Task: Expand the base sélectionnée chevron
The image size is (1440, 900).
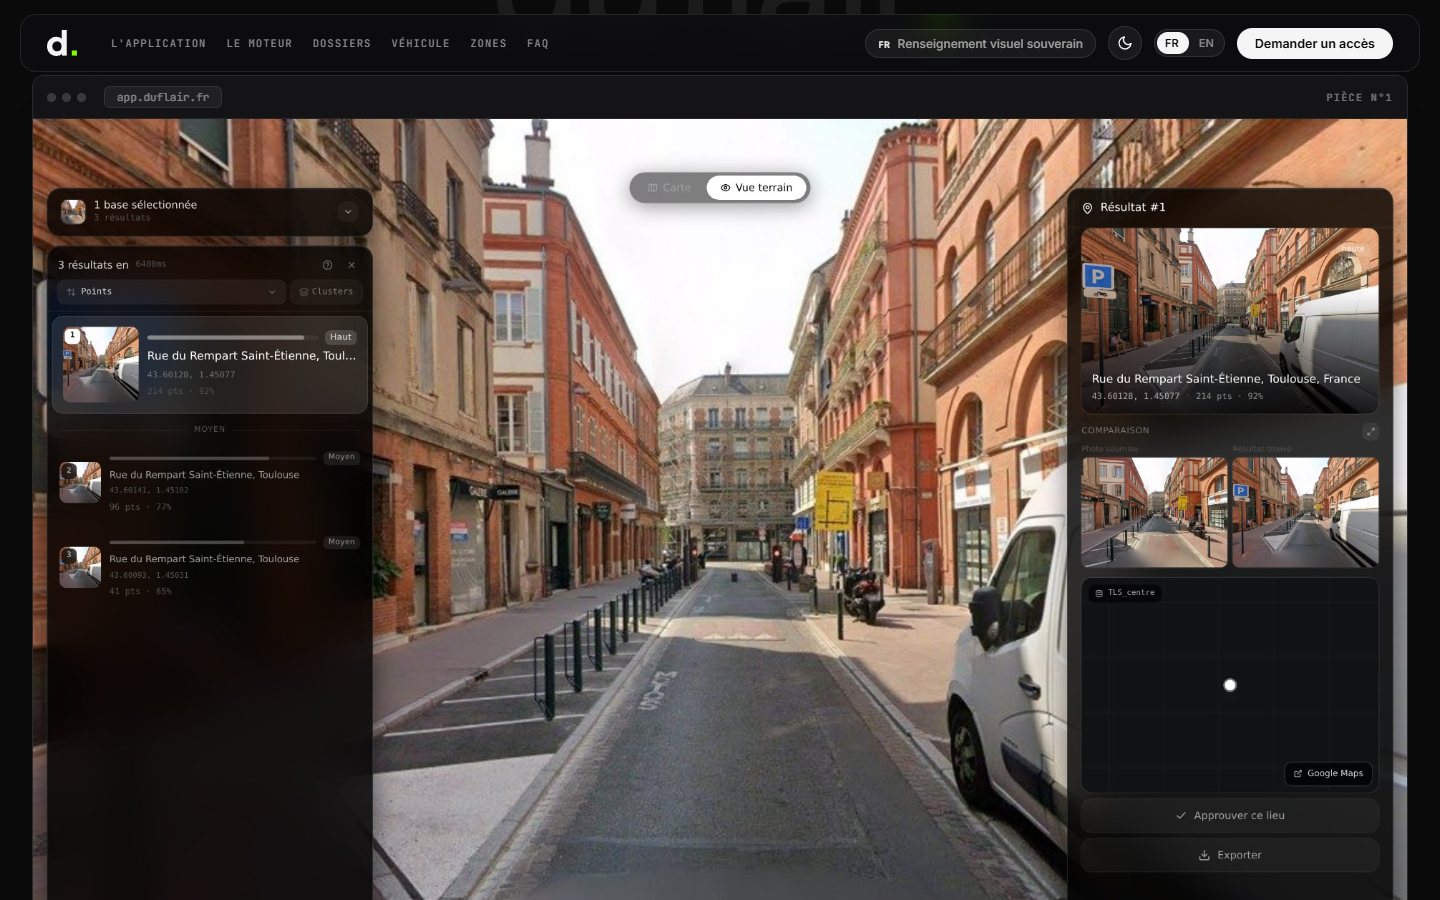Action: pos(347,212)
